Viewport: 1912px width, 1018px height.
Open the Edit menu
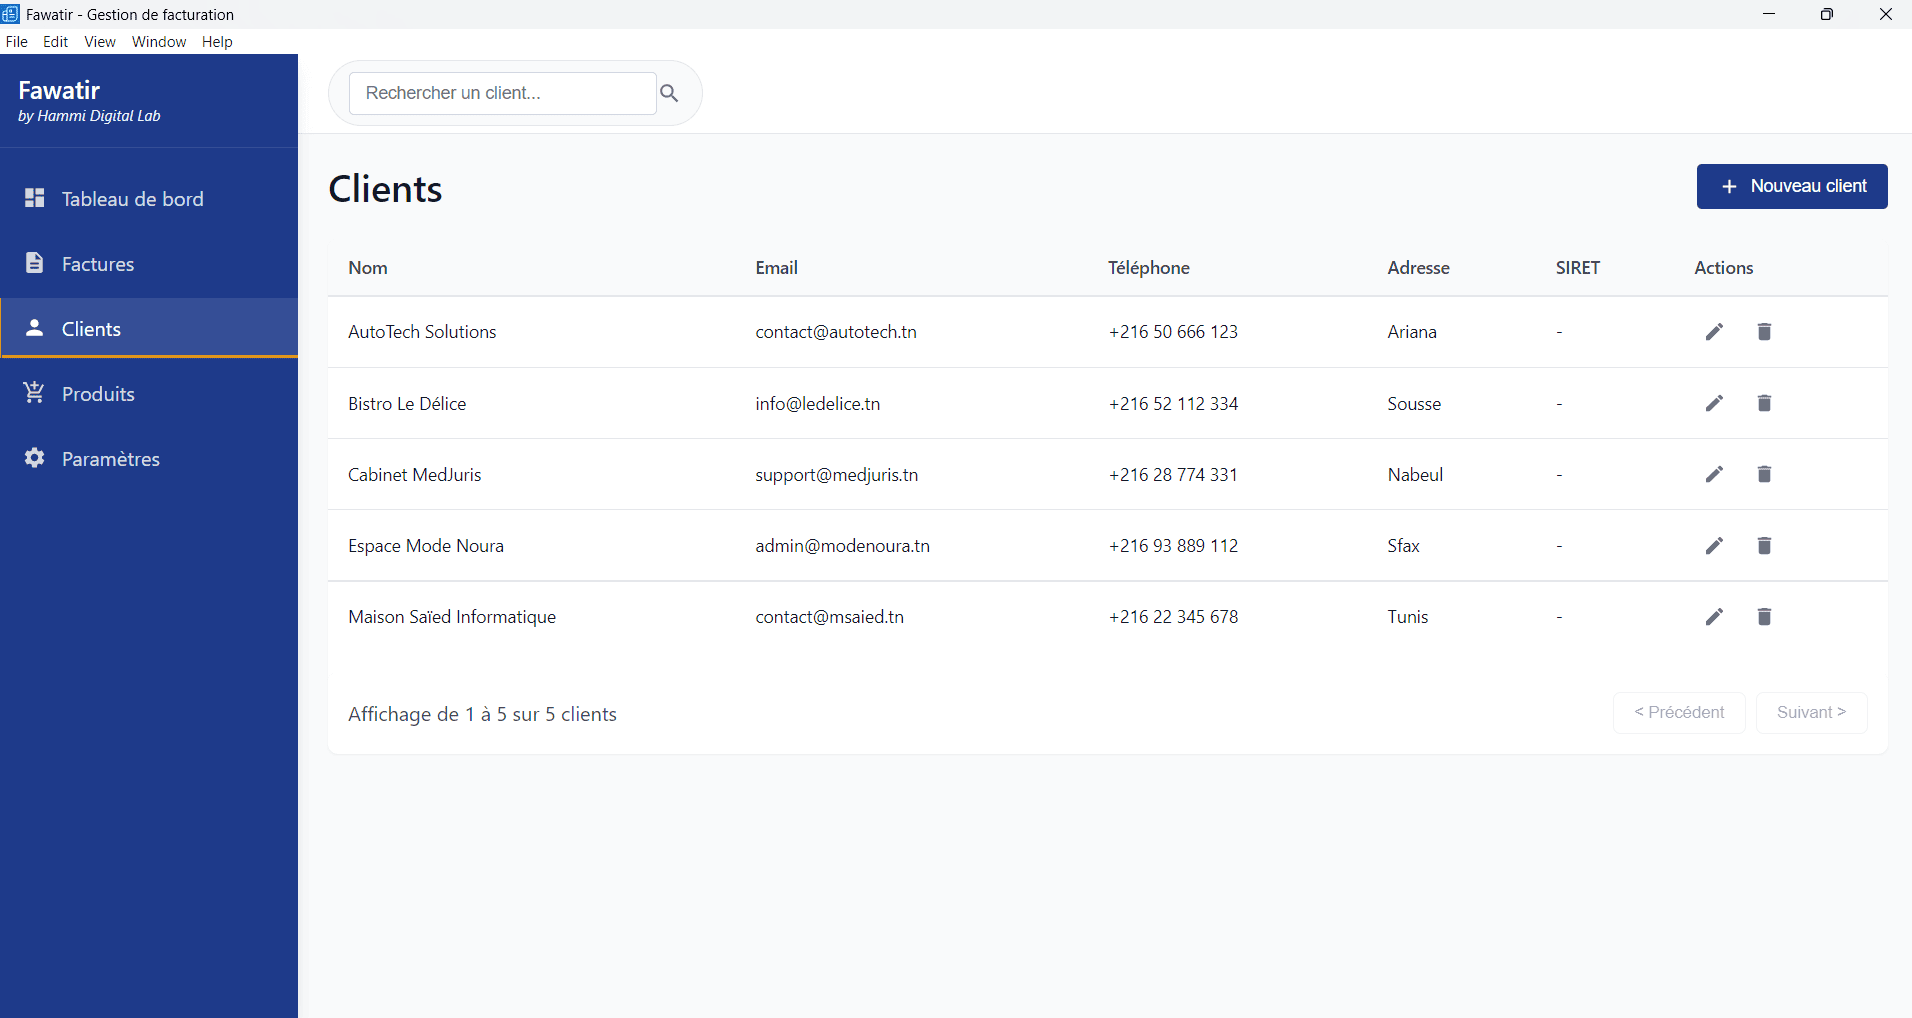pyautogui.click(x=56, y=42)
